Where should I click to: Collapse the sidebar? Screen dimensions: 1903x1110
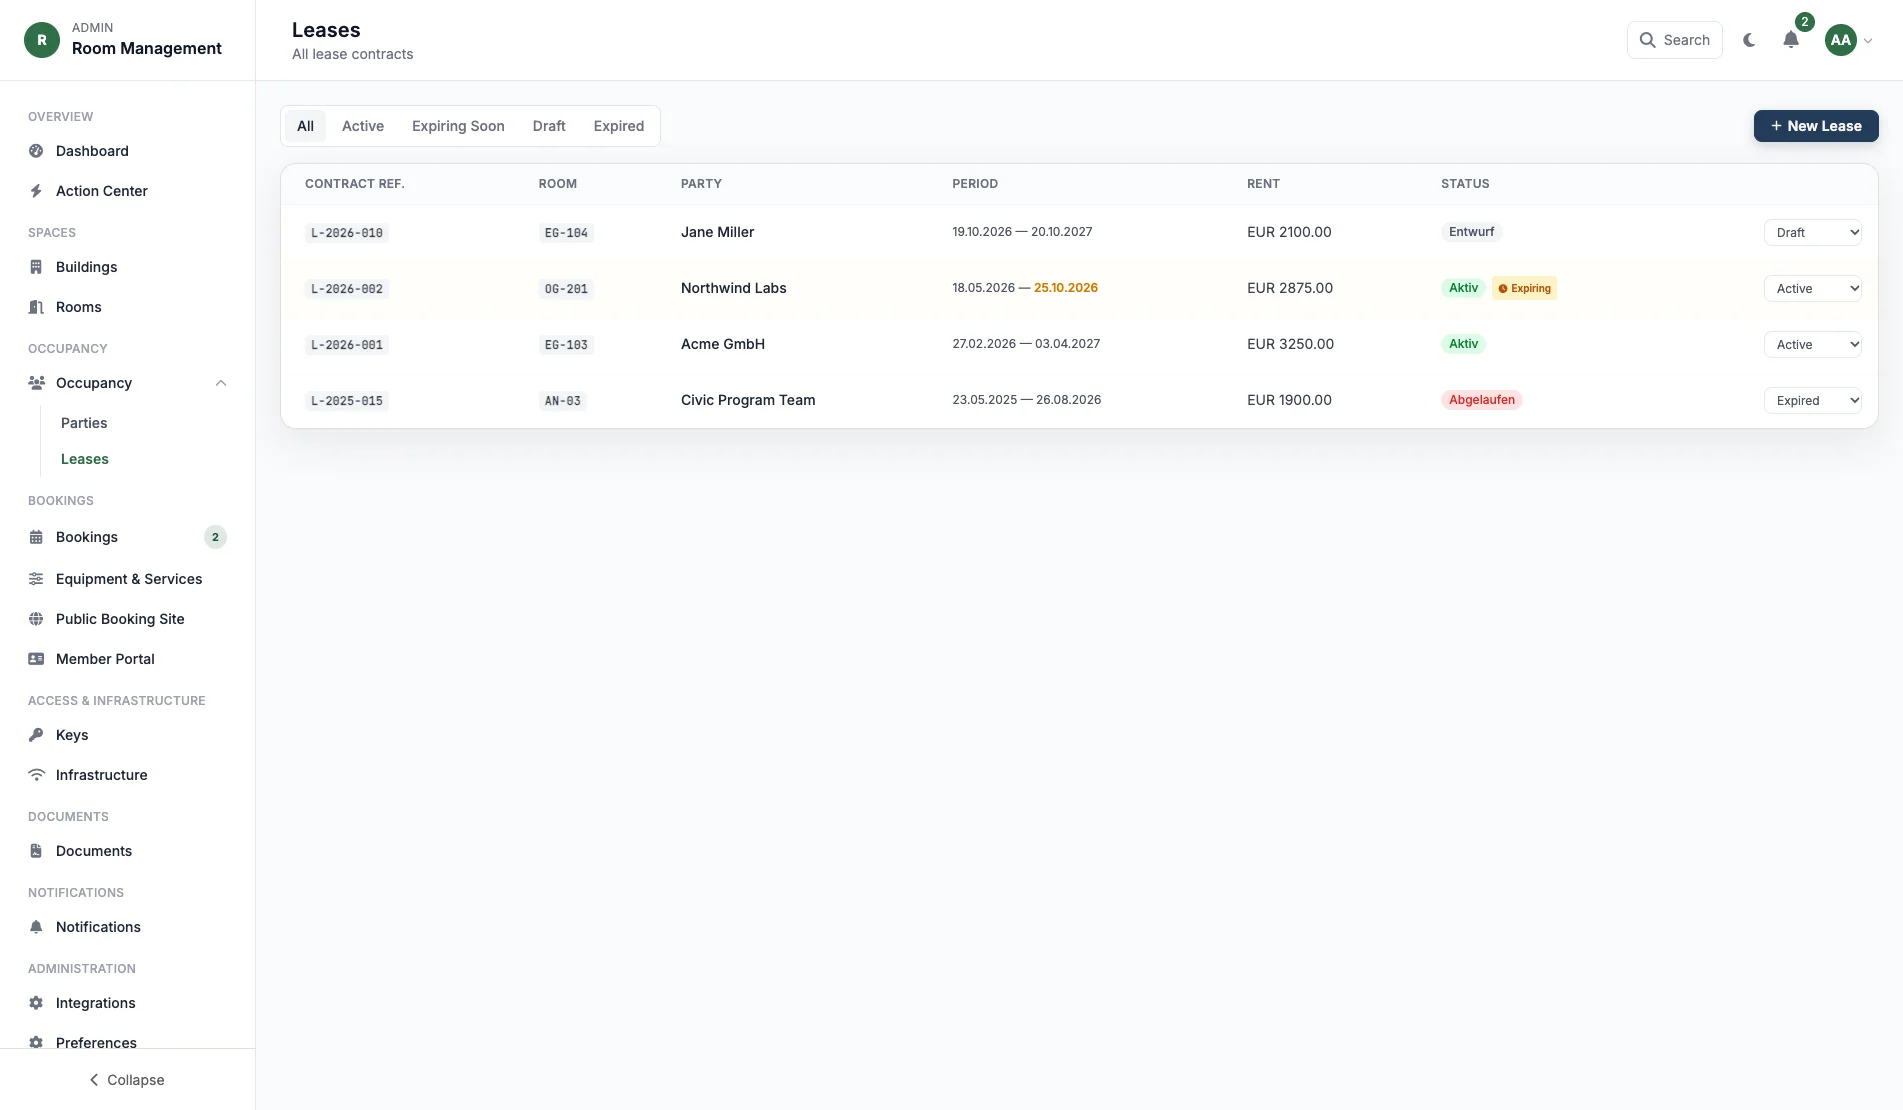(x=127, y=1080)
